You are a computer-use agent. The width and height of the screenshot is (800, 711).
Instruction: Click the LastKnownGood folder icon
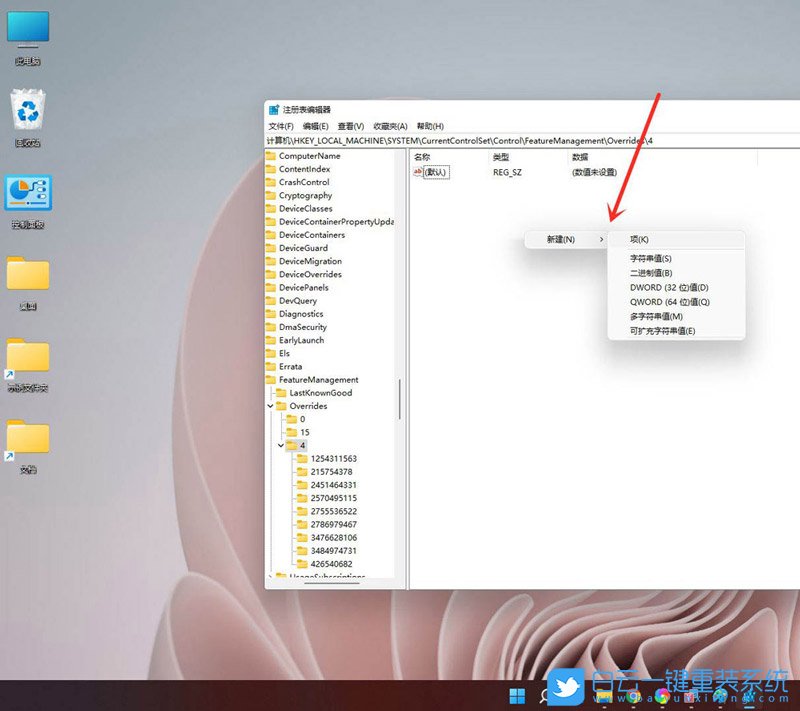click(x=281, y=393)
